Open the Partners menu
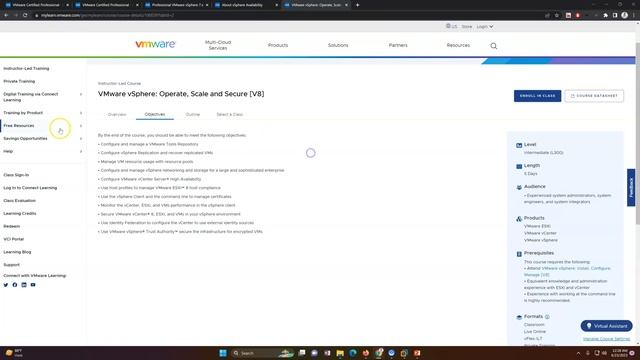The image size is (640, 360). pyautogui.click(x=398, y=45)
